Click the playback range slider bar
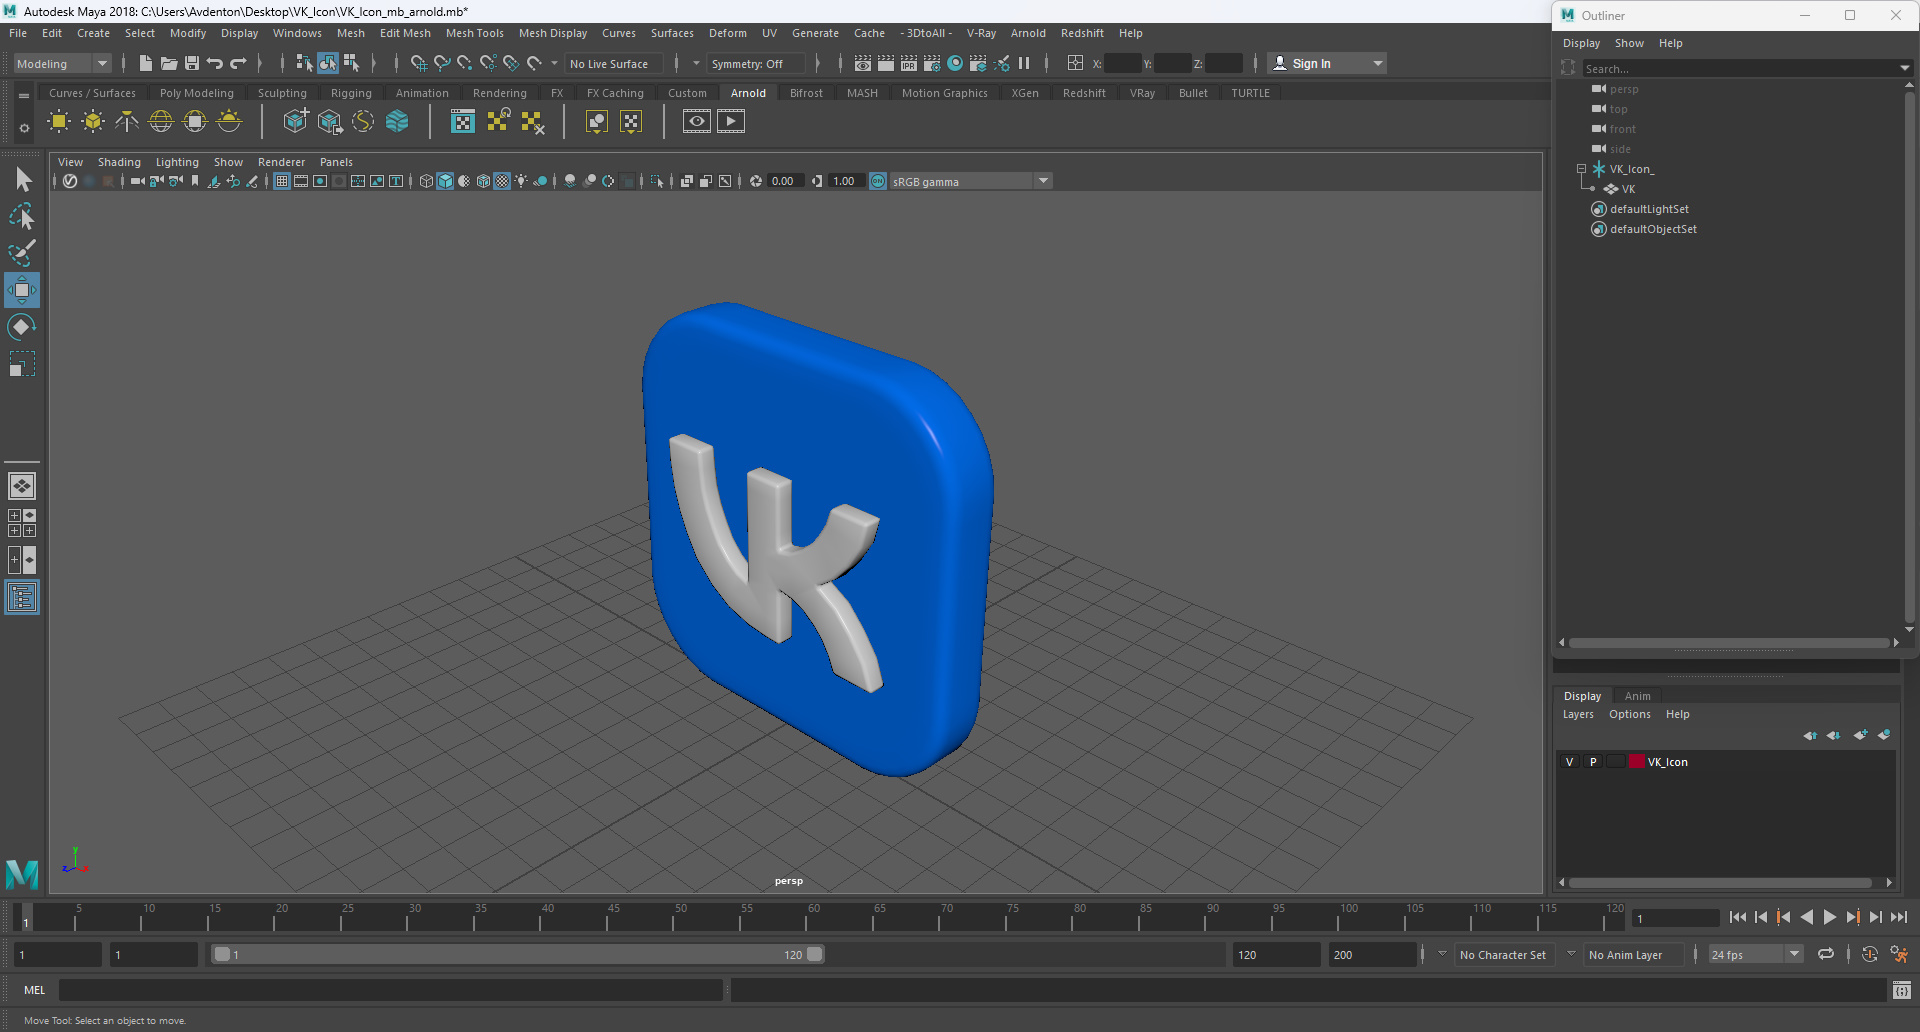 pos(518,954)
